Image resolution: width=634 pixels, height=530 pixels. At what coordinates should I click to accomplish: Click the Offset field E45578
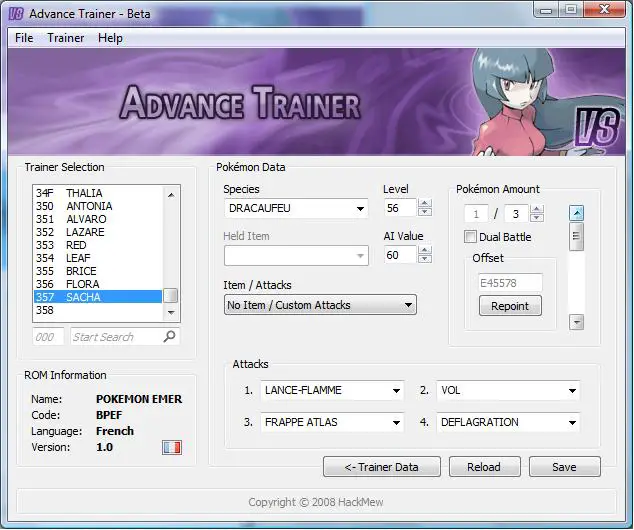coord(510,283)
